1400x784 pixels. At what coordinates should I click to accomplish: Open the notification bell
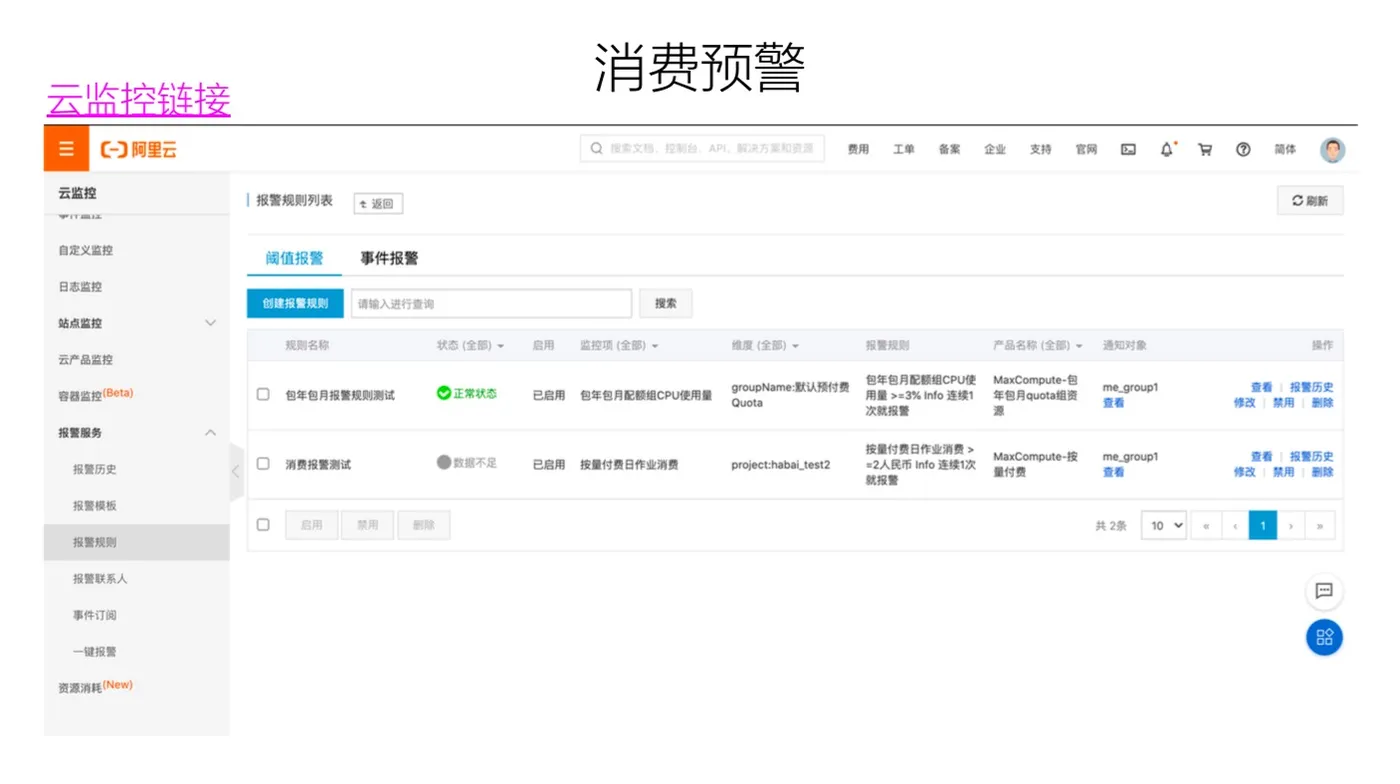click(x=1167, y=149)
